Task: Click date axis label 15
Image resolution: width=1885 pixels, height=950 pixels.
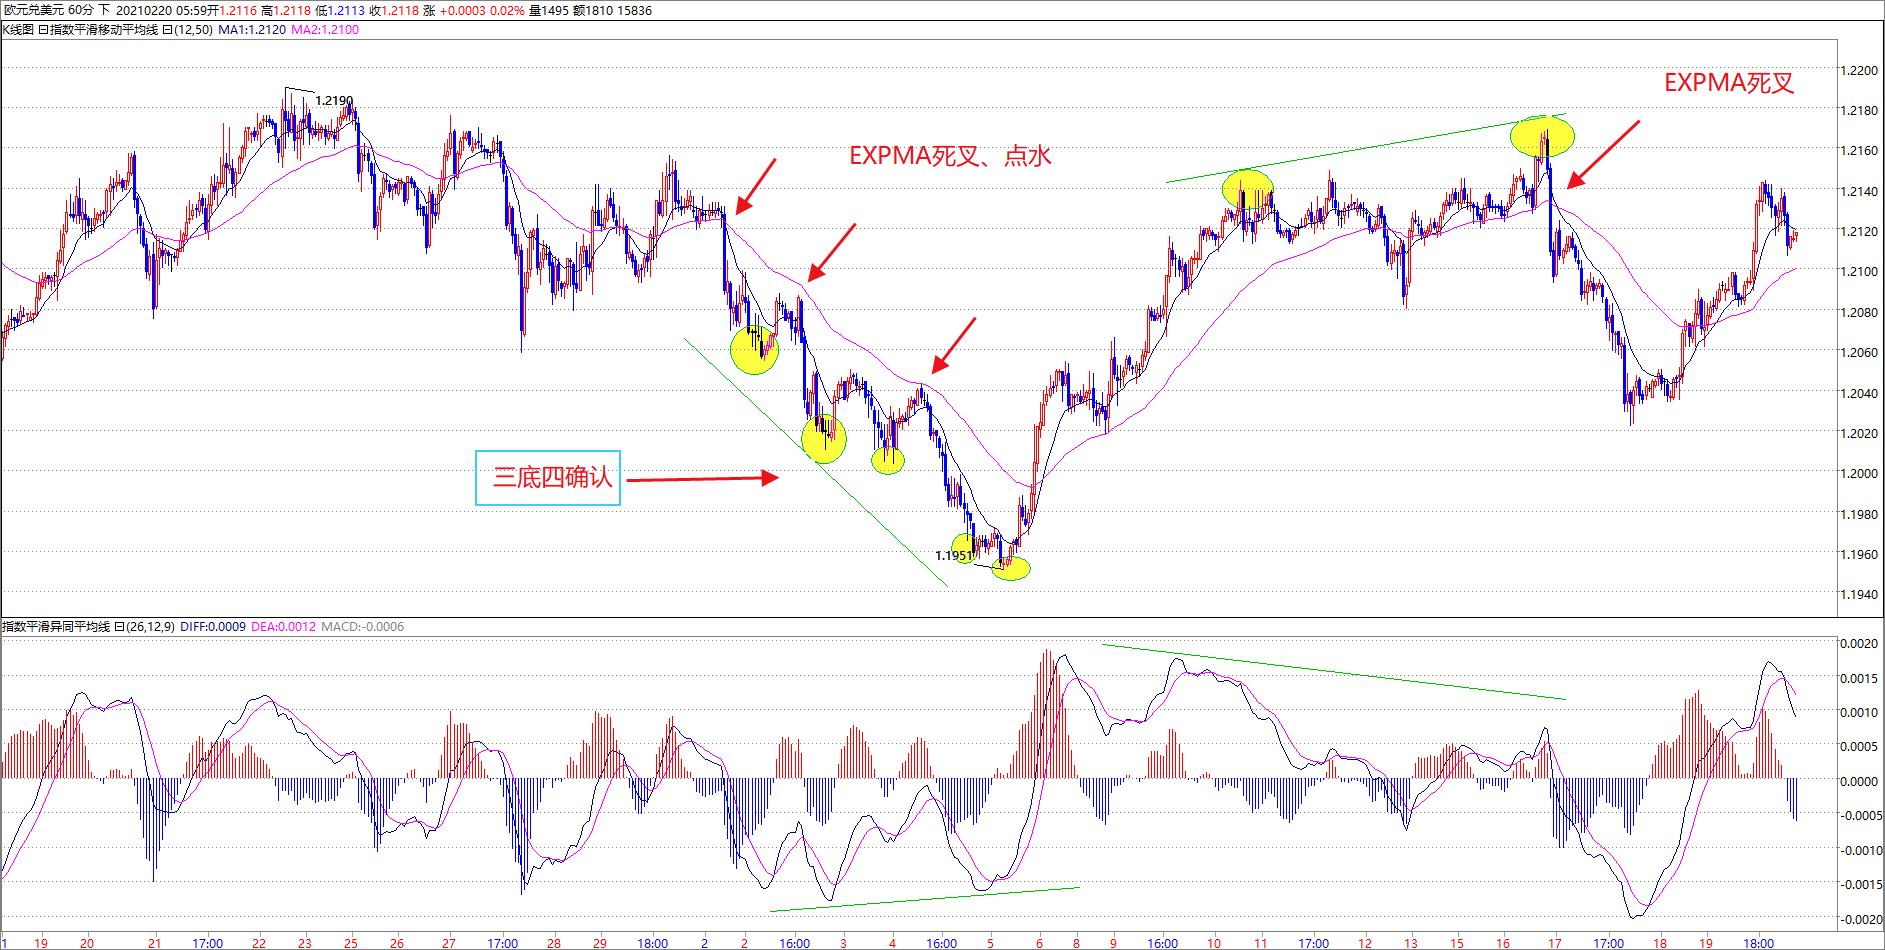Action: pos(1457,942)
